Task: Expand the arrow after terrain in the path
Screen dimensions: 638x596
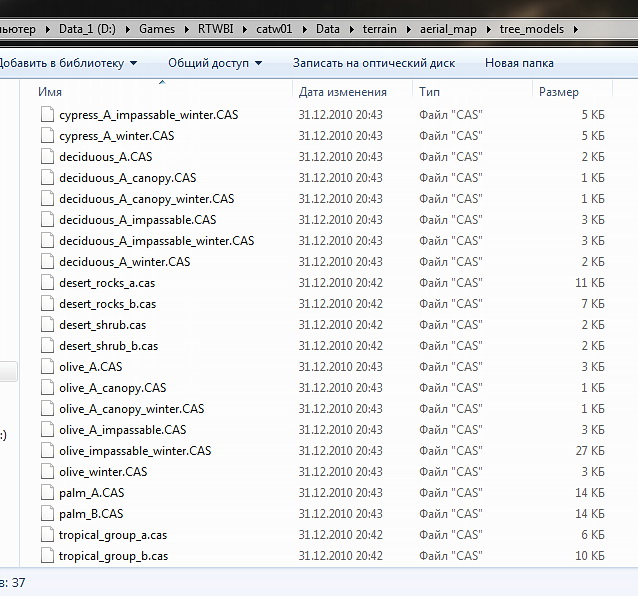Action: coord(409,29)
